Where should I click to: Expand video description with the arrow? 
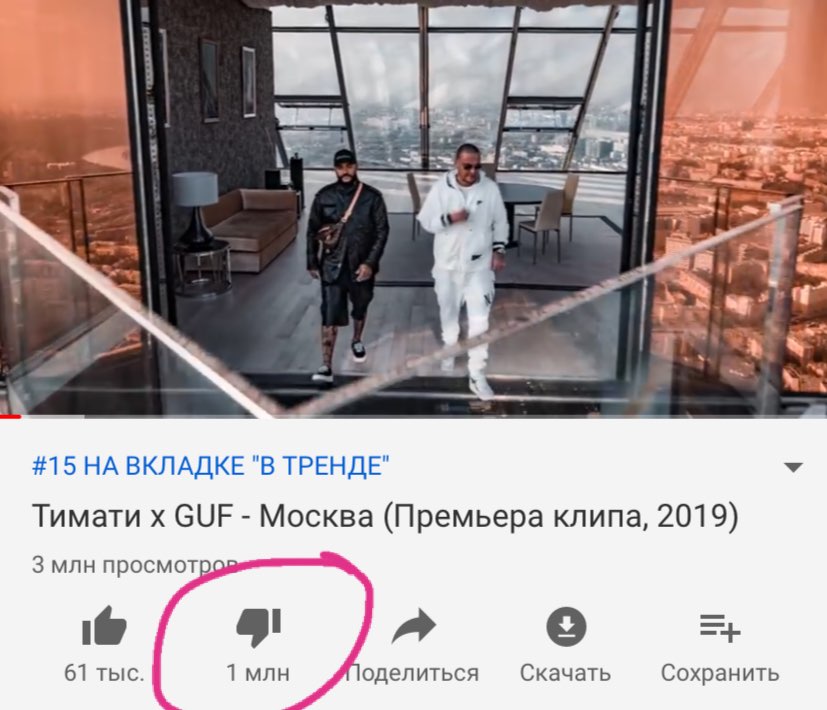coord(793,467)
